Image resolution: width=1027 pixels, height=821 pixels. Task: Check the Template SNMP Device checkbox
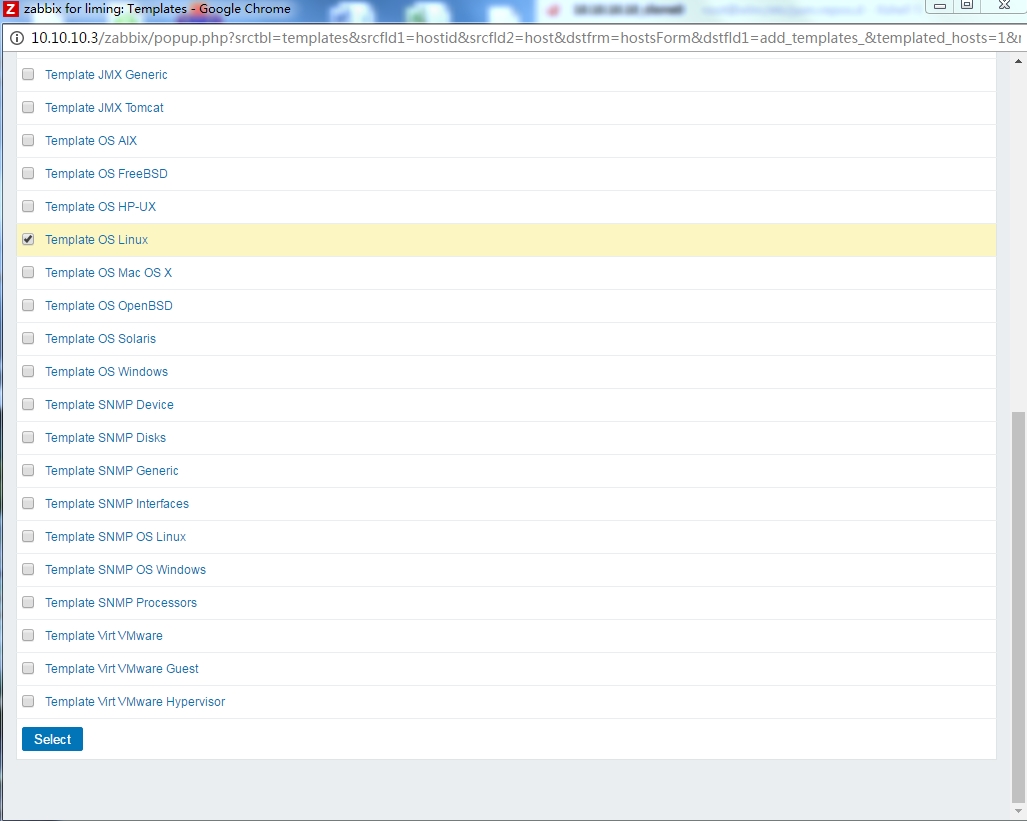pyautogui.click(x=28, y=404)
